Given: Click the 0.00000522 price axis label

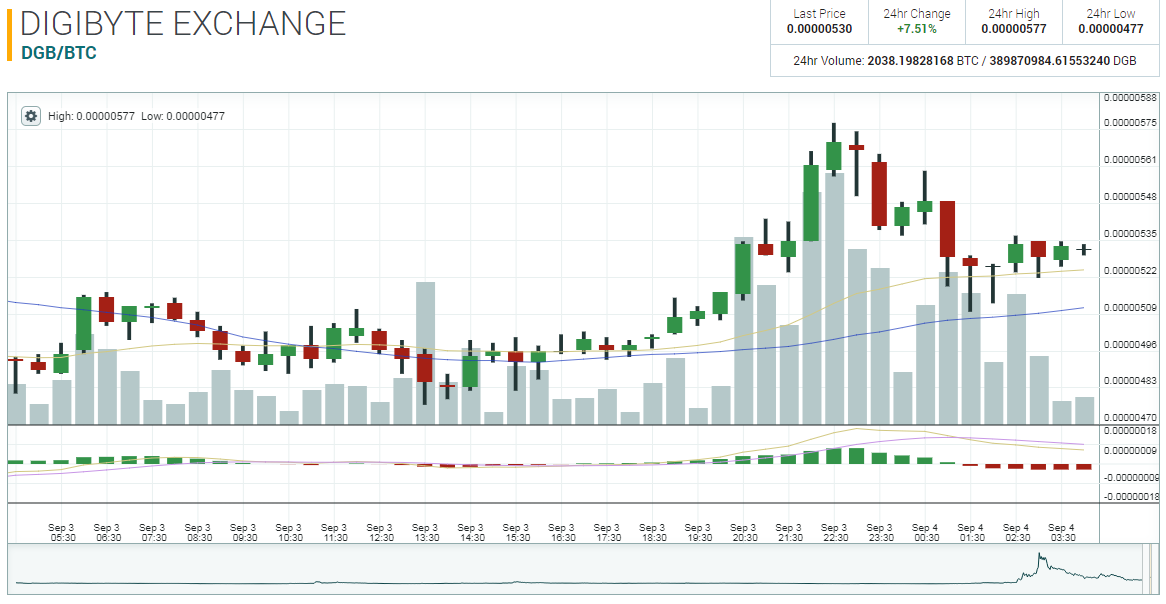Looking at the screenshot, I should tap(1130, 271).
